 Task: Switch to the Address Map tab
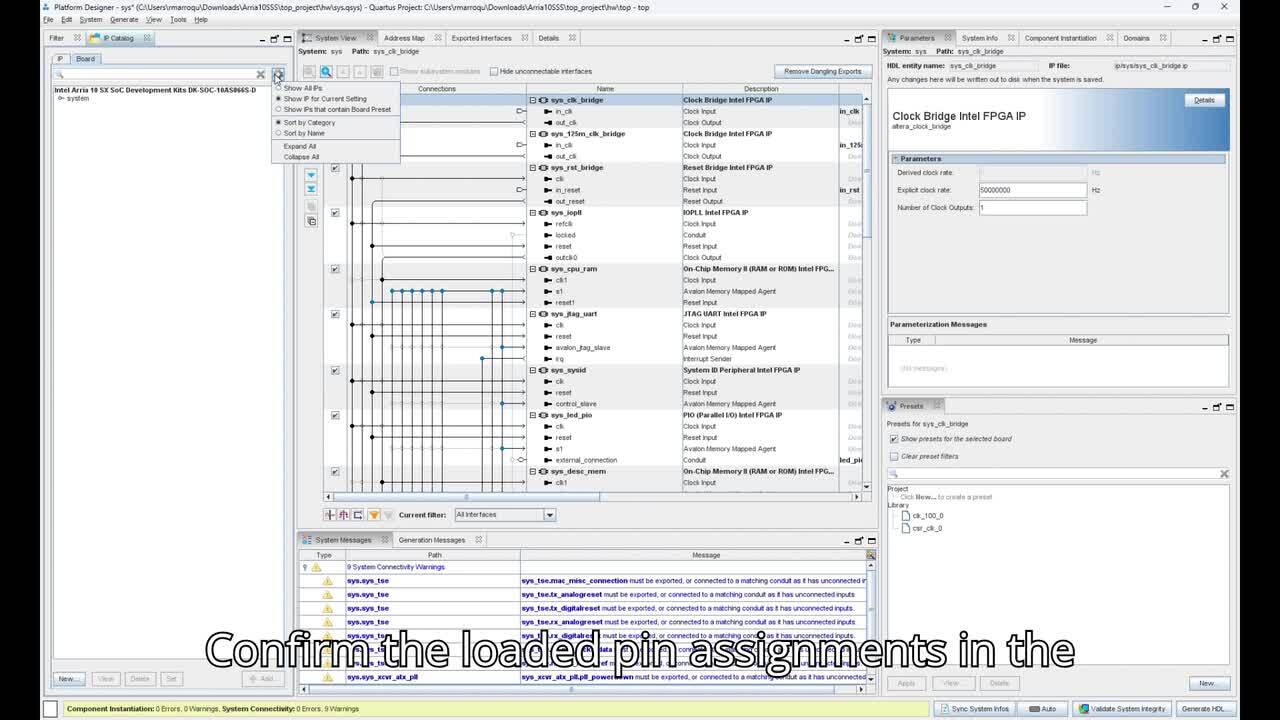(x=403, y=38)
